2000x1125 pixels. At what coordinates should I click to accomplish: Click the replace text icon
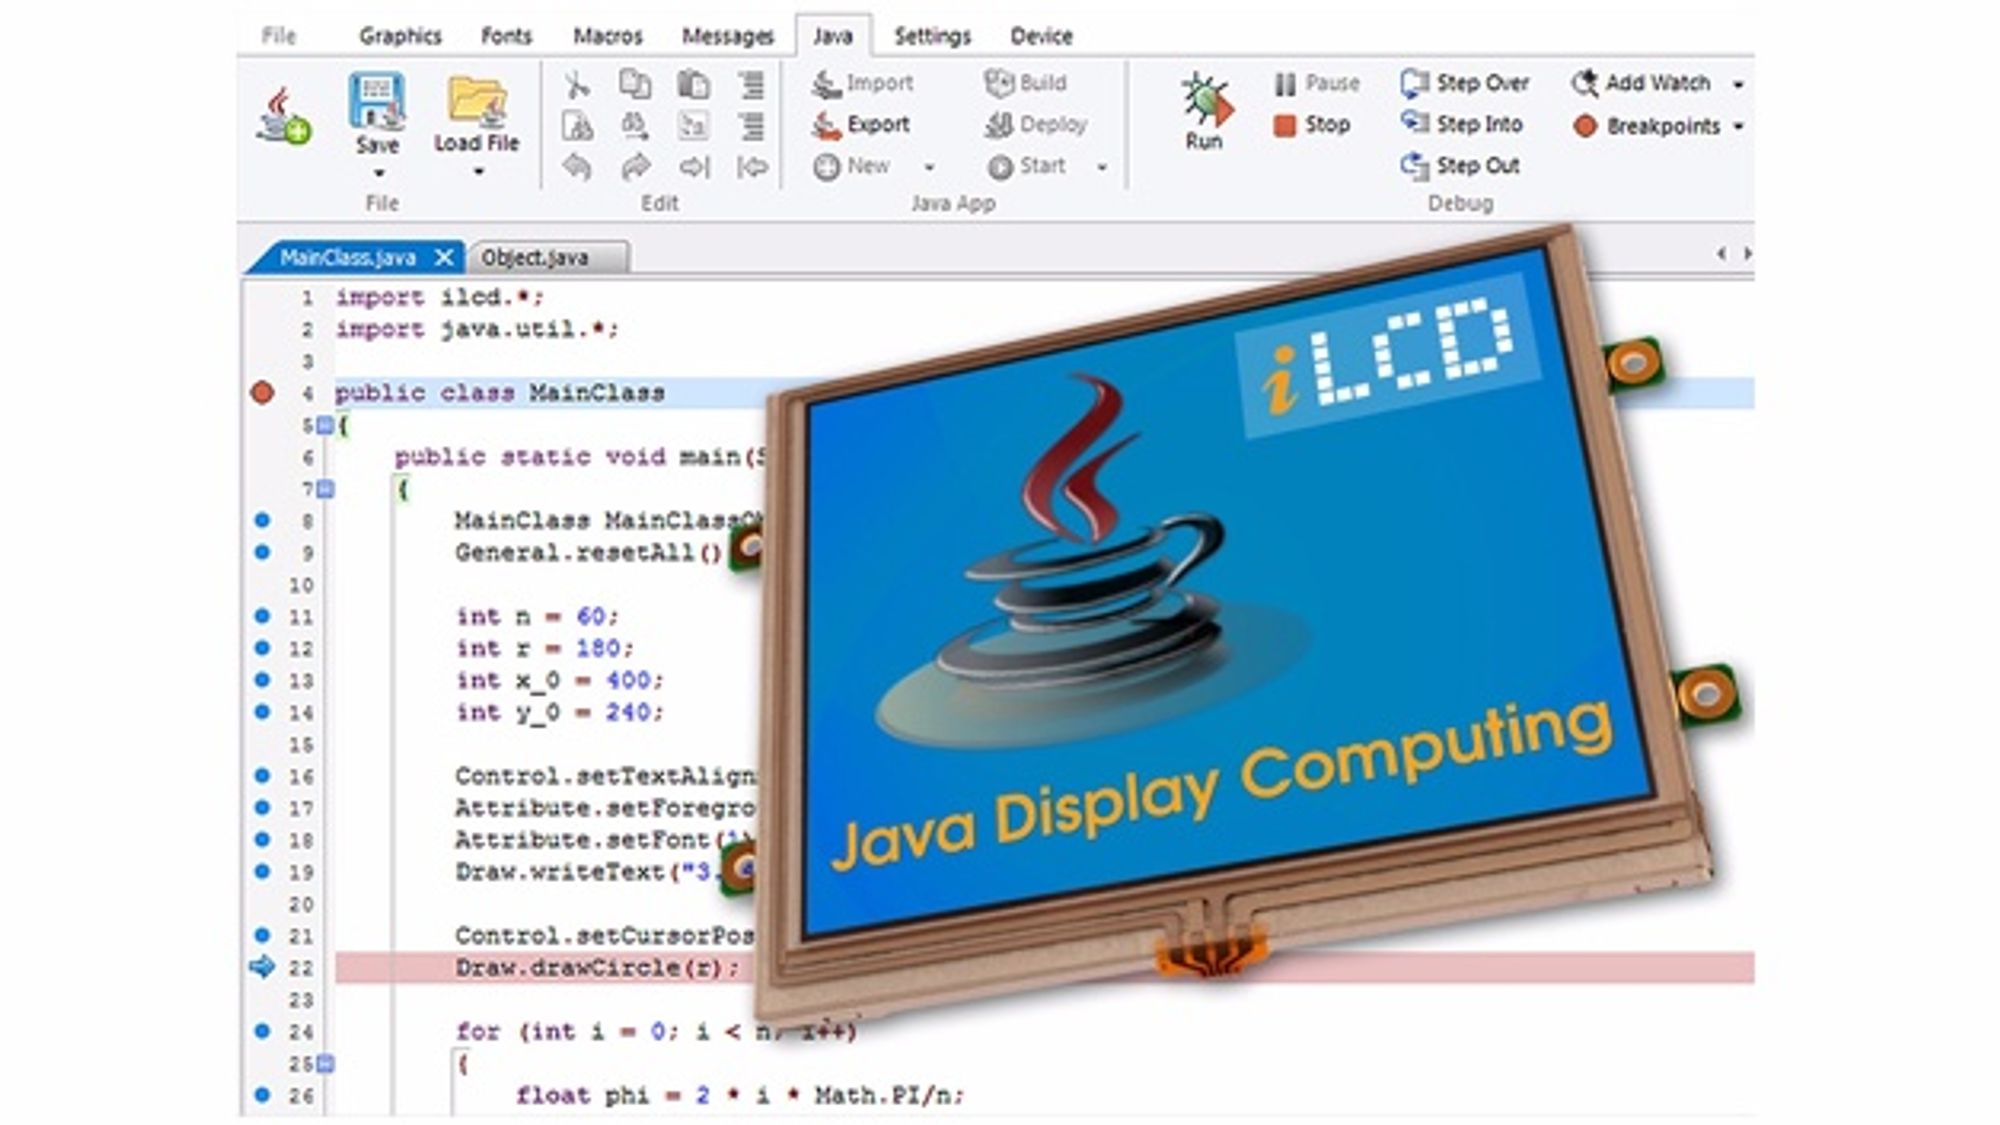[693, 126]
